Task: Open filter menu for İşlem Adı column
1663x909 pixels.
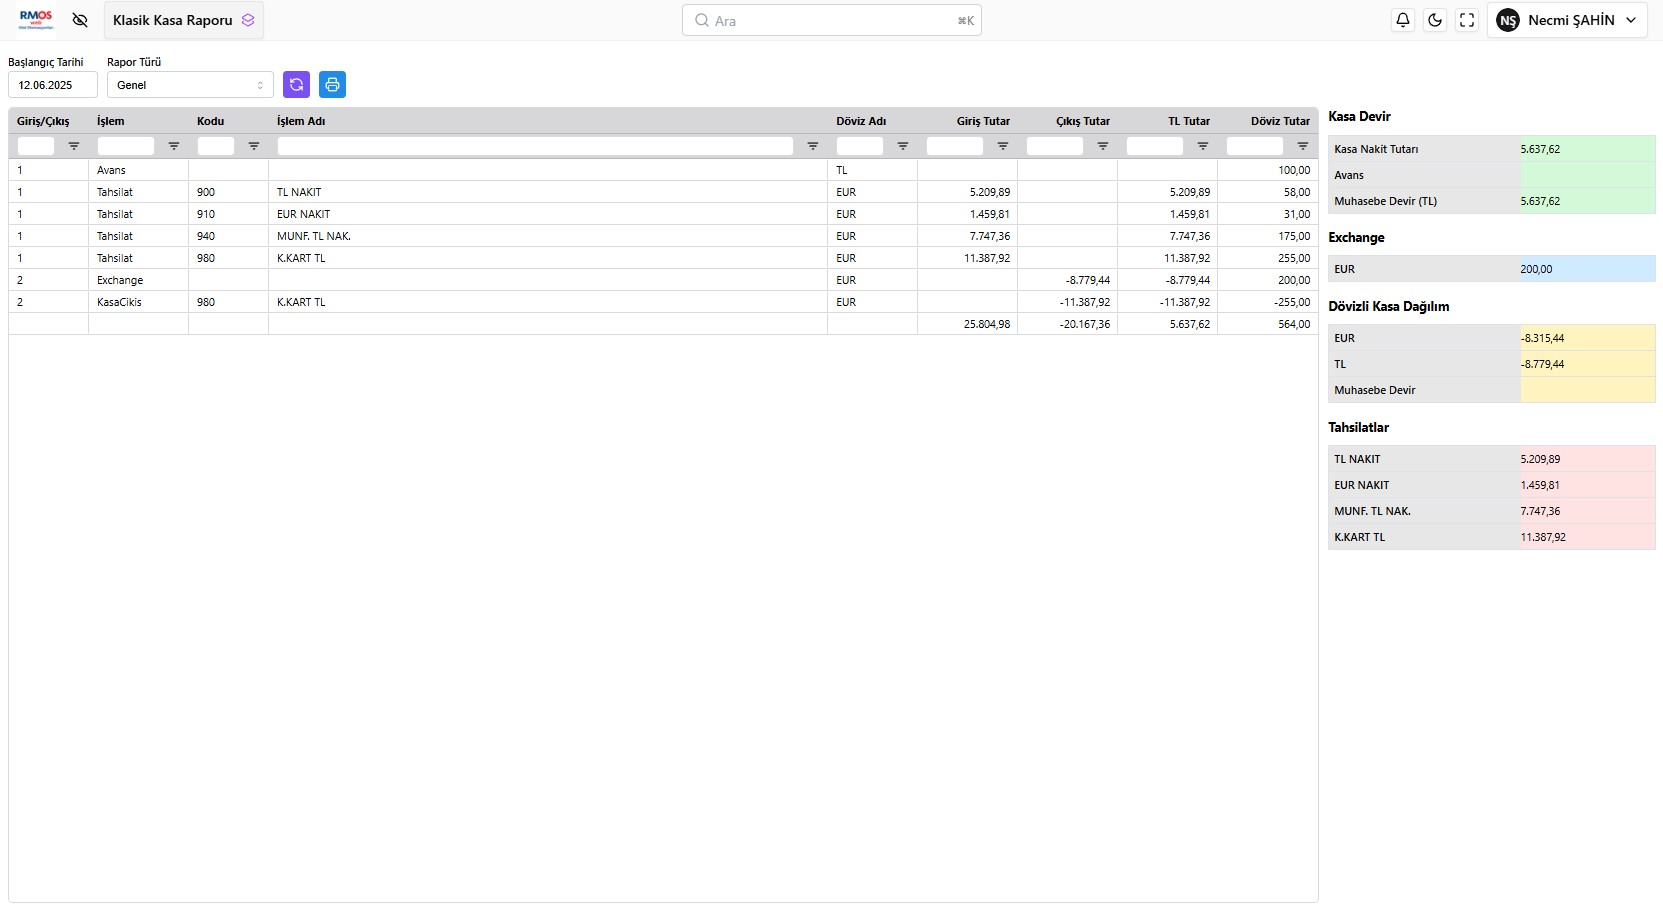Action: tap(813, 146)
